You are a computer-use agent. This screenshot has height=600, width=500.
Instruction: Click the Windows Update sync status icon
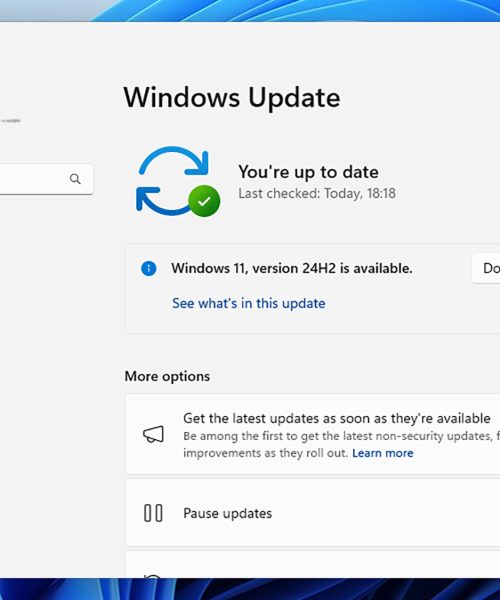(x=178, y=181)
